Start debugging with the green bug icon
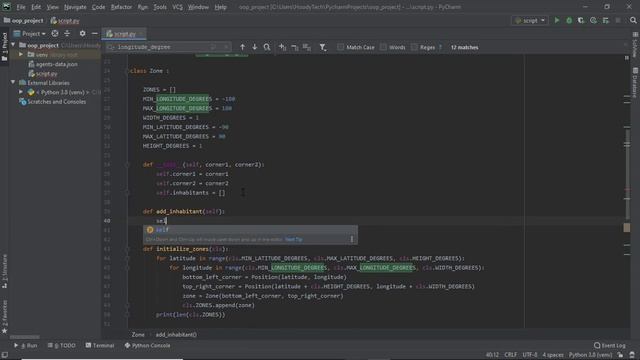This screenshot has height=360, width=640. tap(569, 20)
